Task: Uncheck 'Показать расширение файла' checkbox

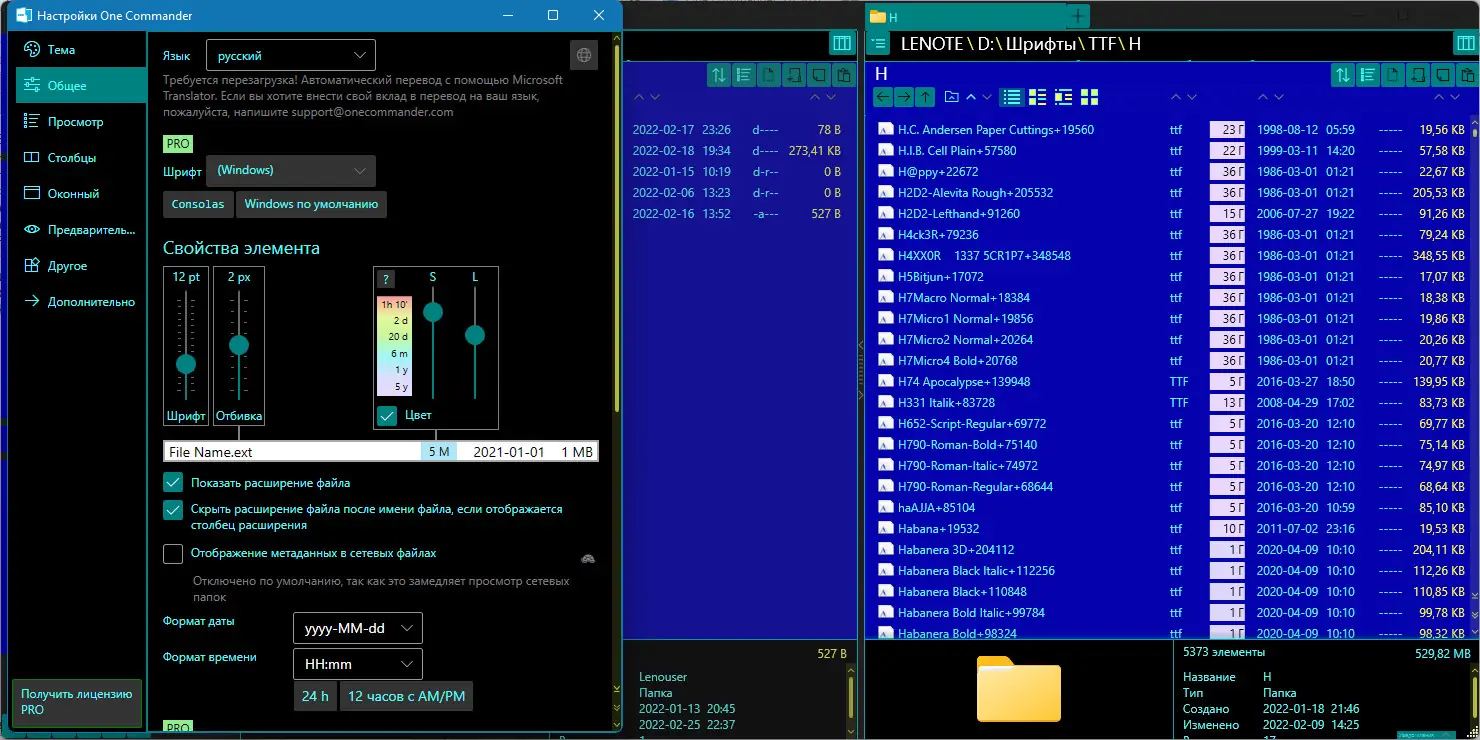Action: pyautogui.click(x=173, y=483)
